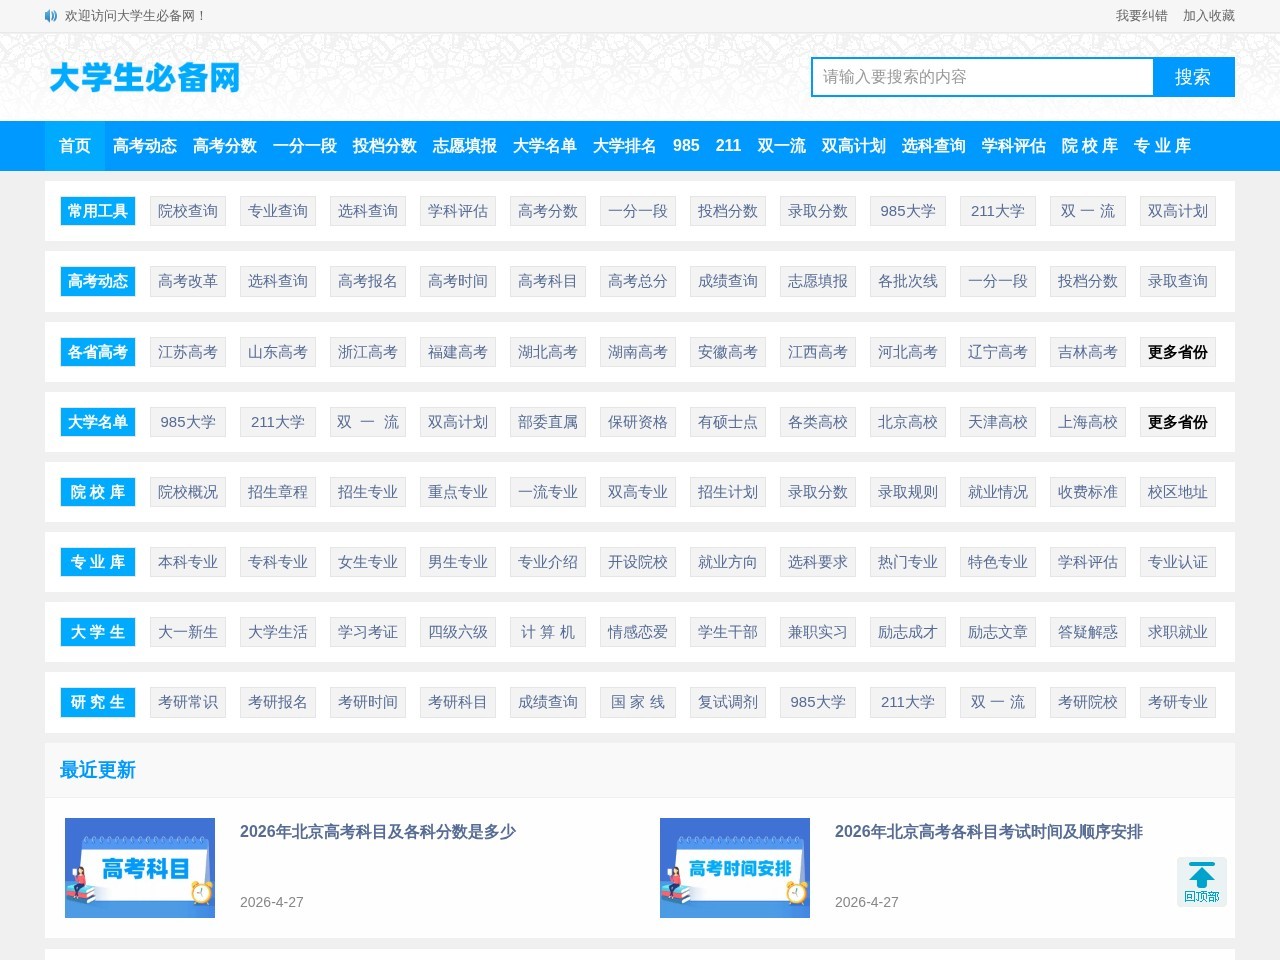Open 江苏高考 link
Screen dimensions: 1280x960
188,352
